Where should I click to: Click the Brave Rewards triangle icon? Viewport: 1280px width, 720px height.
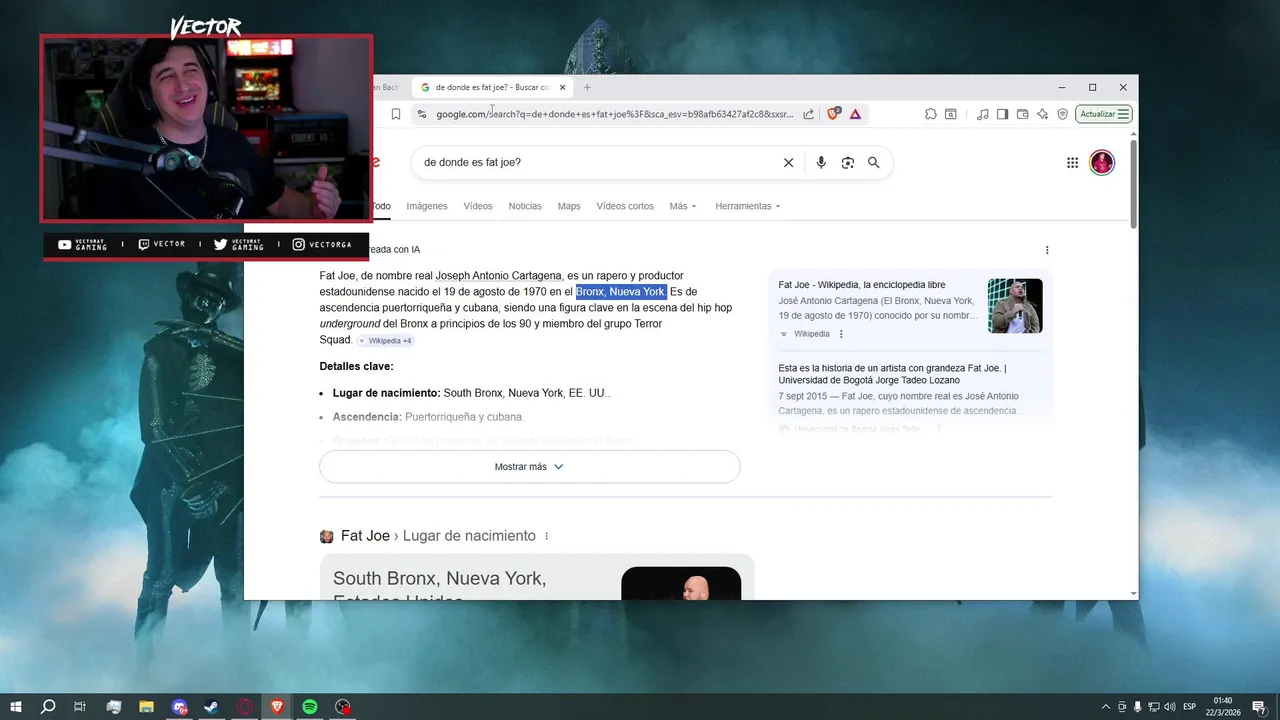pyautogui.click(x=855, y=114)
